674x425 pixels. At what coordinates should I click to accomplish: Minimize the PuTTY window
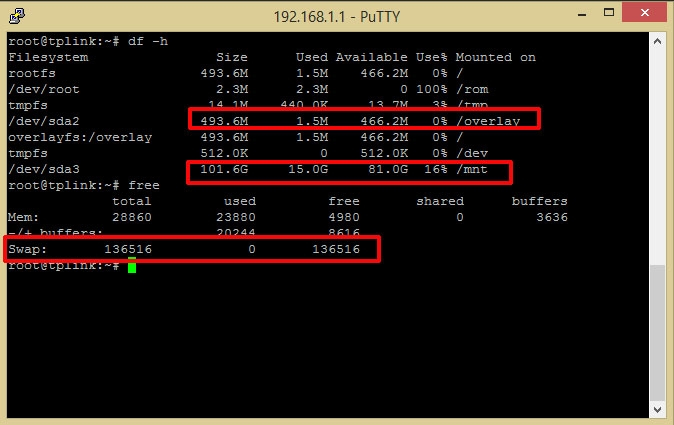(582, 15)
